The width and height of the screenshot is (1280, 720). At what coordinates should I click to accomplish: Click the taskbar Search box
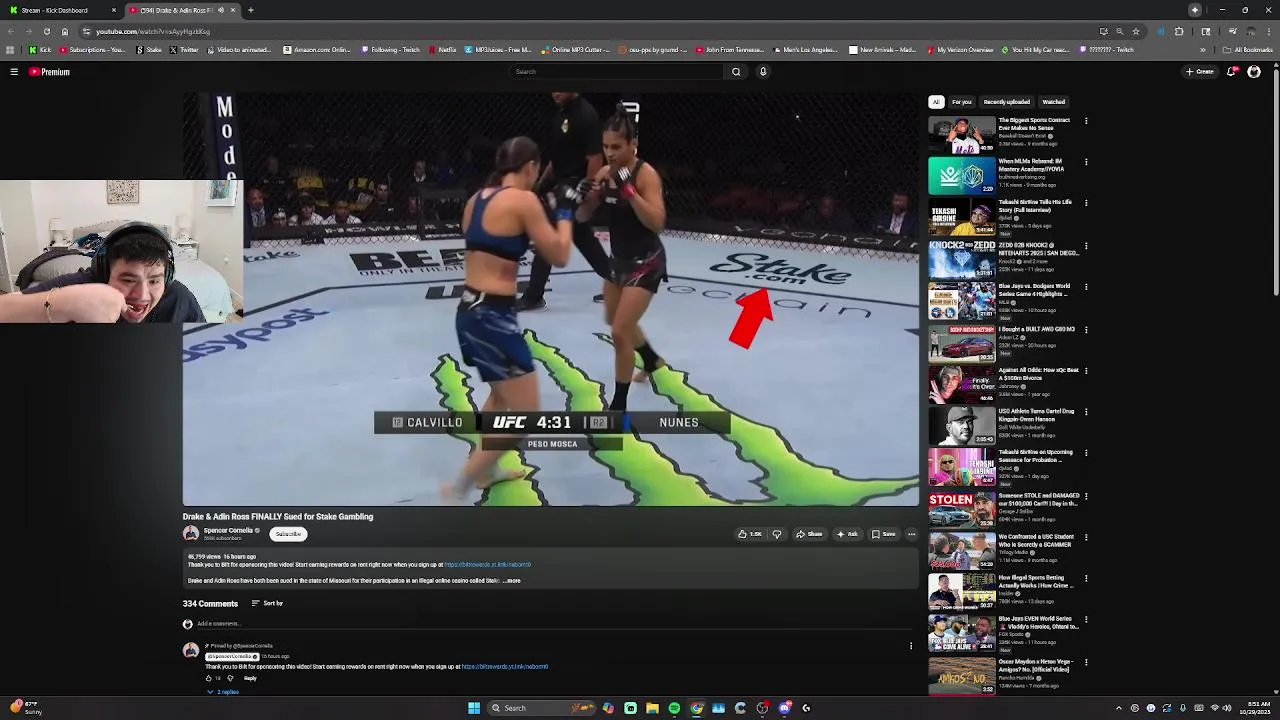[x=540, y=708]
